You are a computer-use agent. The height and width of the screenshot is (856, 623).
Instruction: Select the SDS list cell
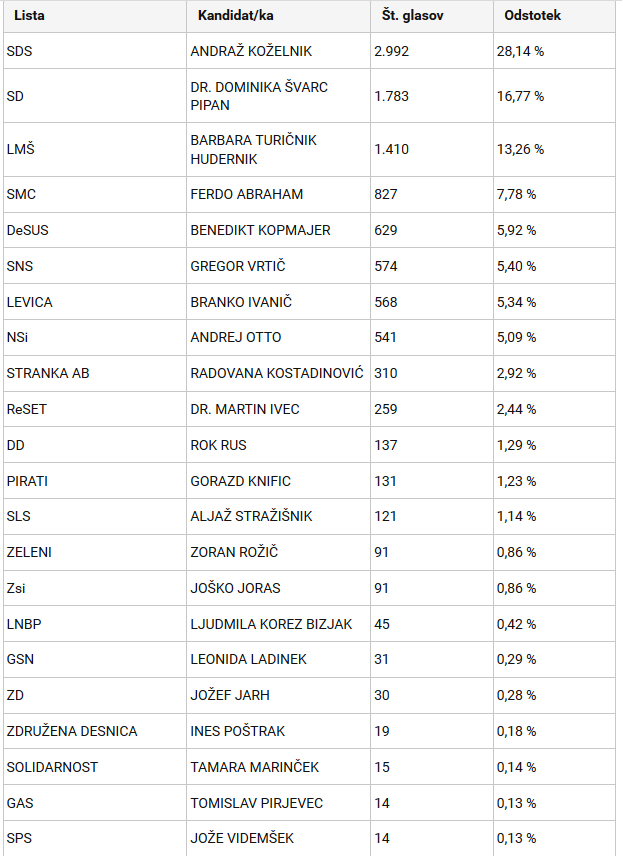tap(94, 51)
